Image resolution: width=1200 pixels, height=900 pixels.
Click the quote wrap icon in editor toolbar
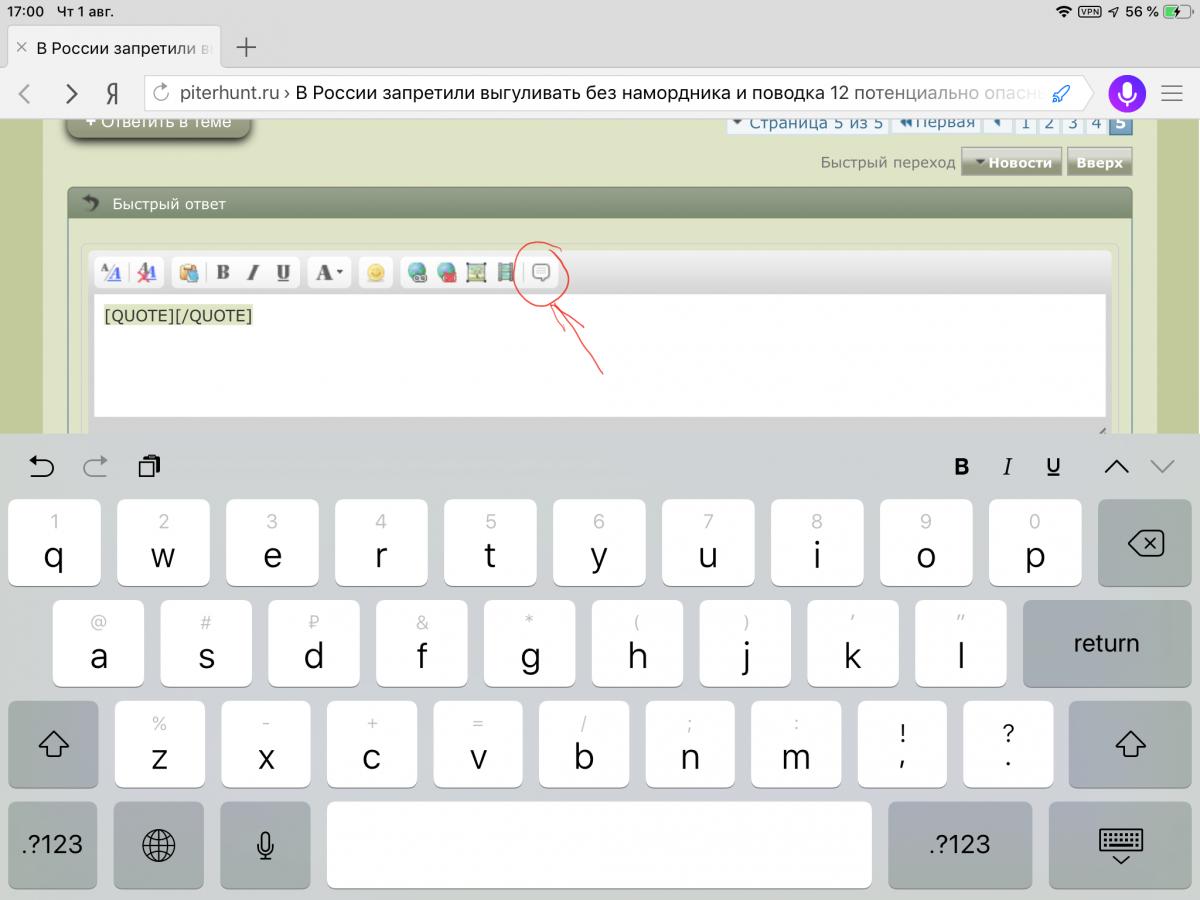541,272
